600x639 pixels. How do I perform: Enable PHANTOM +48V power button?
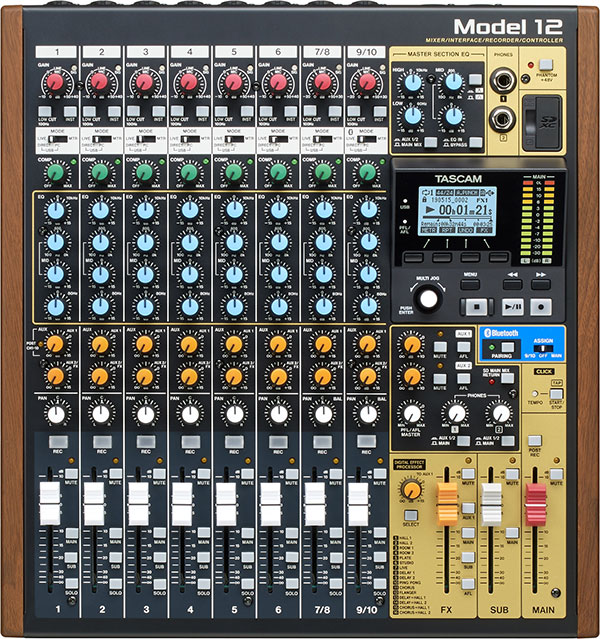pos(545,65)
